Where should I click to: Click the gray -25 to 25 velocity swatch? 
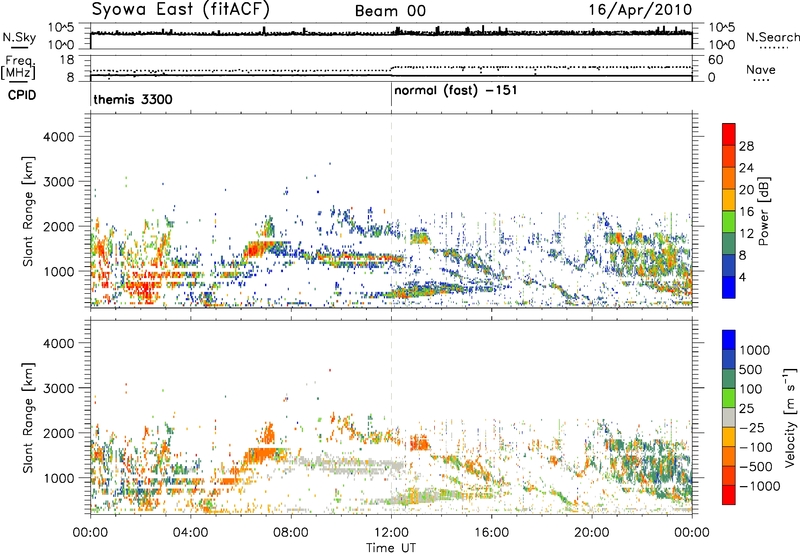pyautogui.click(x=729, y=418)
